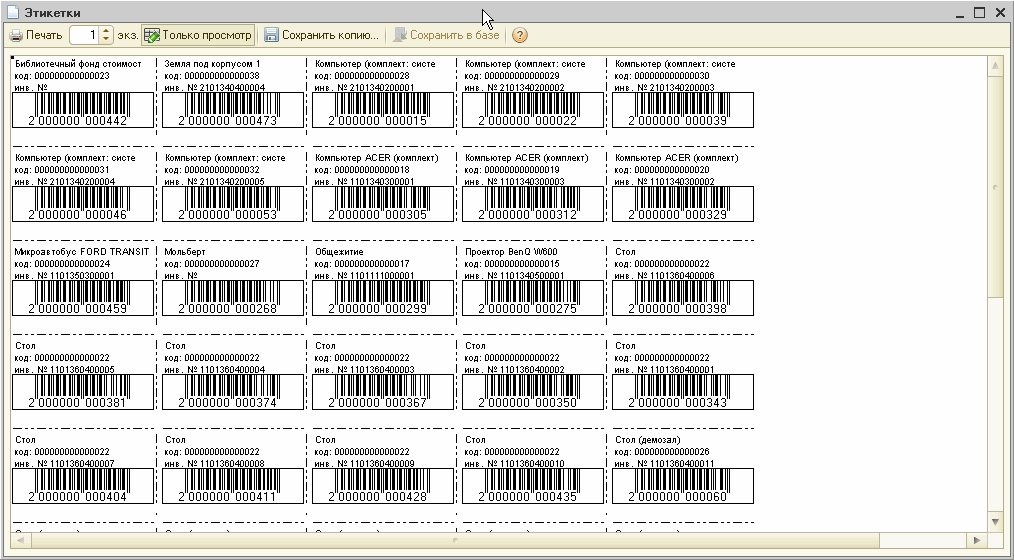The image size is (1014, 560).
Task: Click code 000000000000026
Action: pyautogui.click(x=672, y=451)
